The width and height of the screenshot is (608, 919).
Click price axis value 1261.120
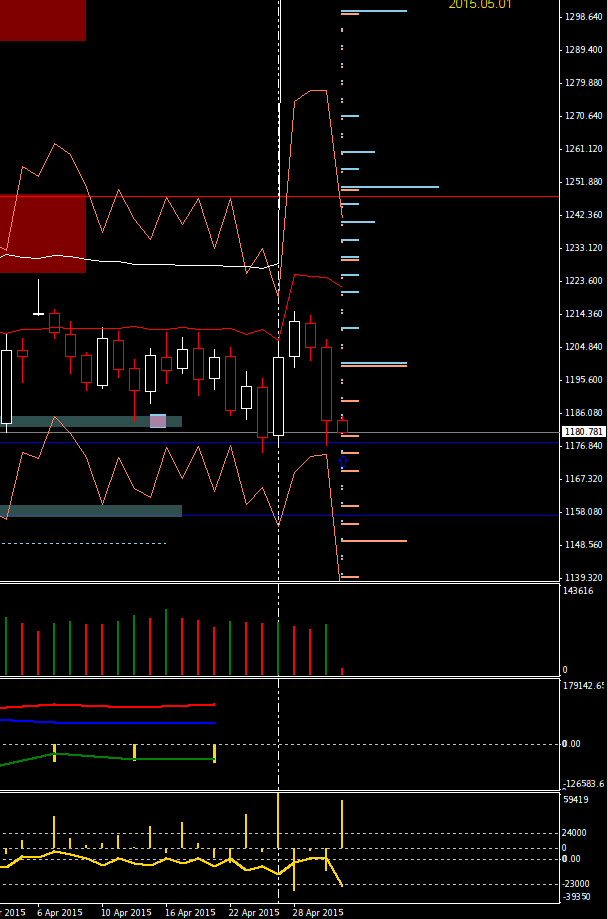click(x=583, y=149)
